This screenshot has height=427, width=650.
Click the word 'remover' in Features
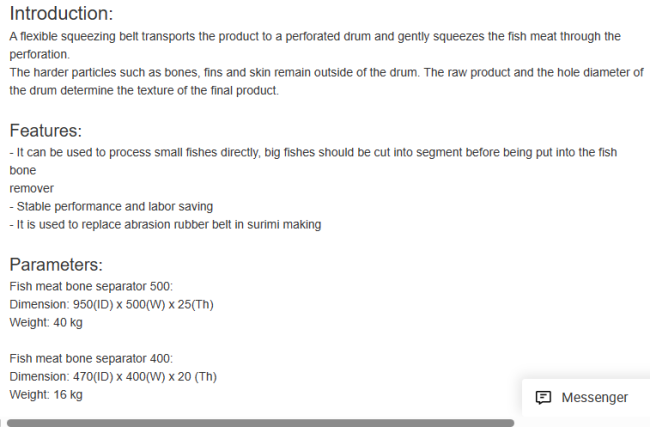tap(32, 189)
